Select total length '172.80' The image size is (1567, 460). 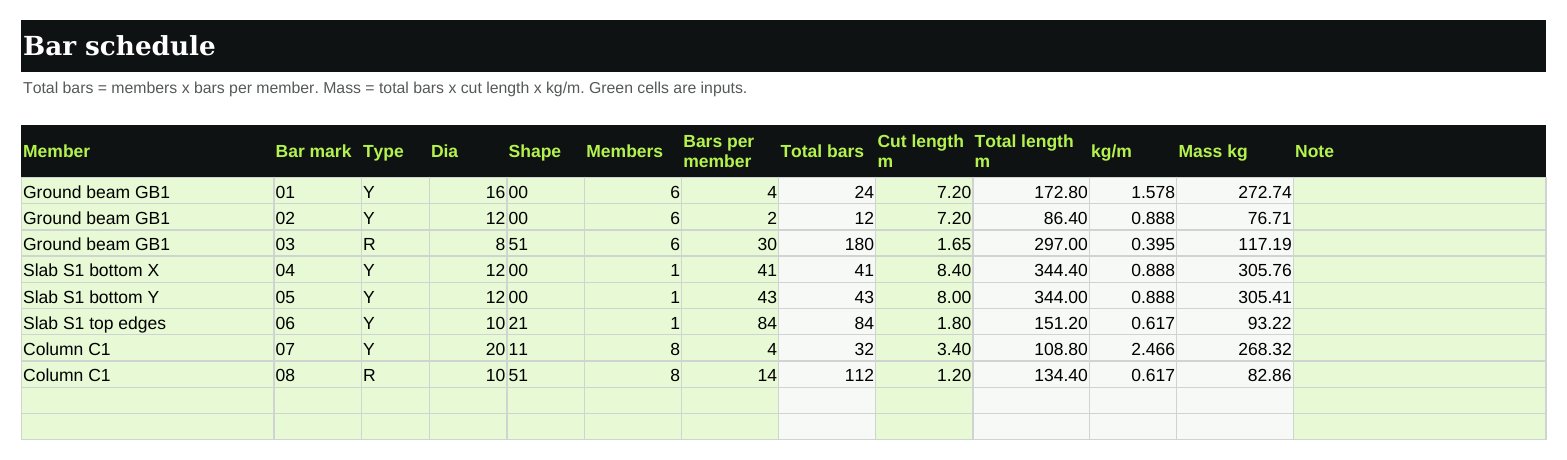pos(1031,192)
